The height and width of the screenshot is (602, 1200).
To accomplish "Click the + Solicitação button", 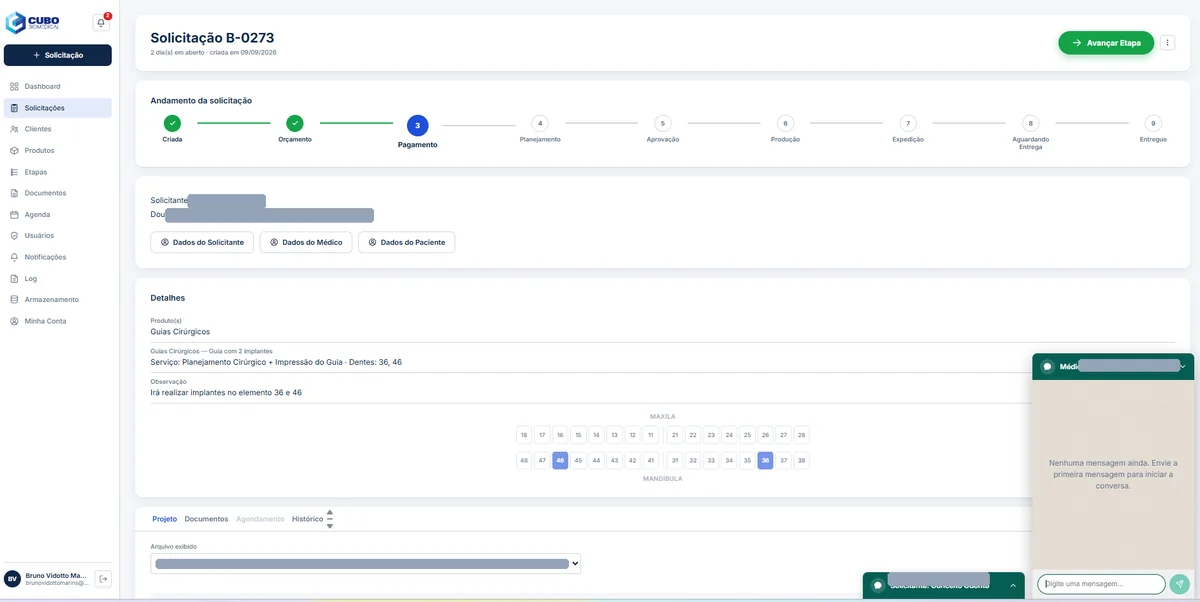I will [58, 55].
